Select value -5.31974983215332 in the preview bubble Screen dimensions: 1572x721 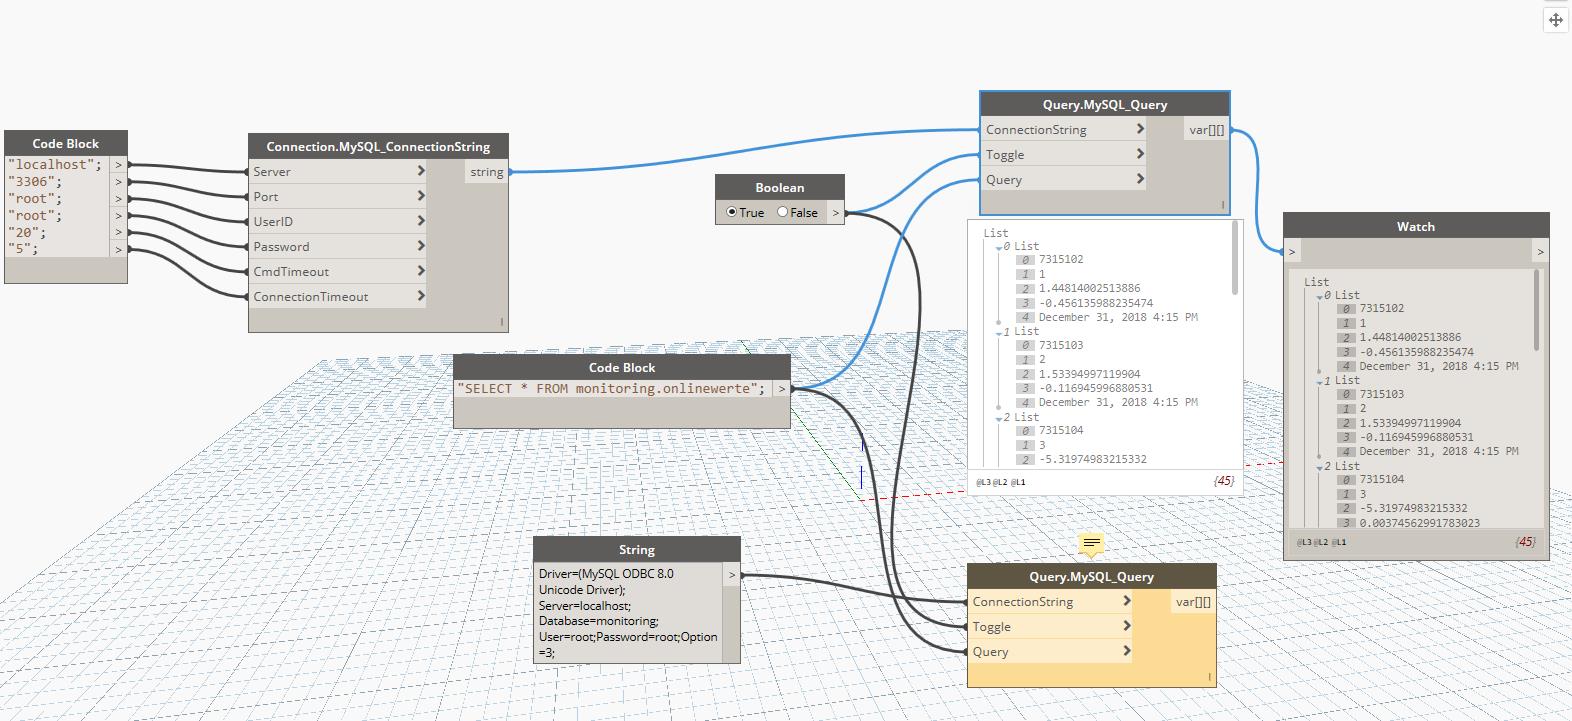pyautogui.click(x=1093, y=459)
